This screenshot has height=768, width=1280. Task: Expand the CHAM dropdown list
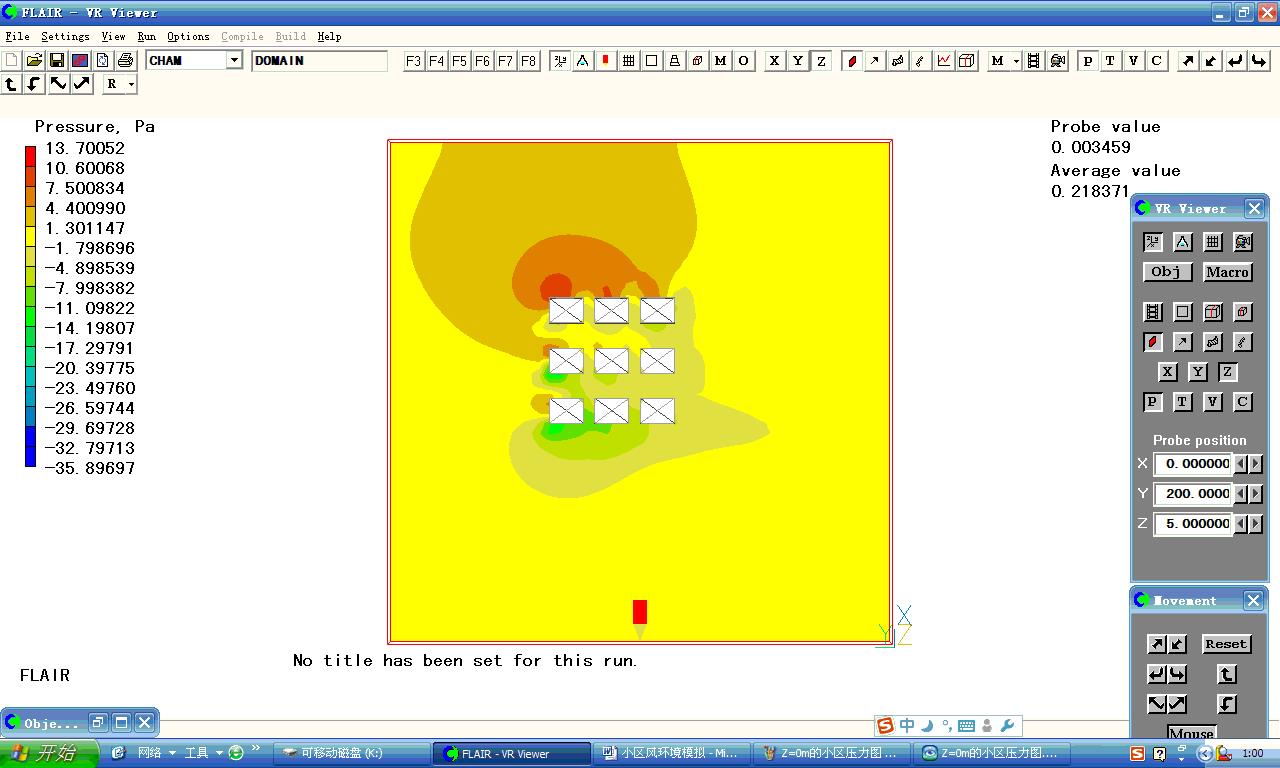pos(234,61)
